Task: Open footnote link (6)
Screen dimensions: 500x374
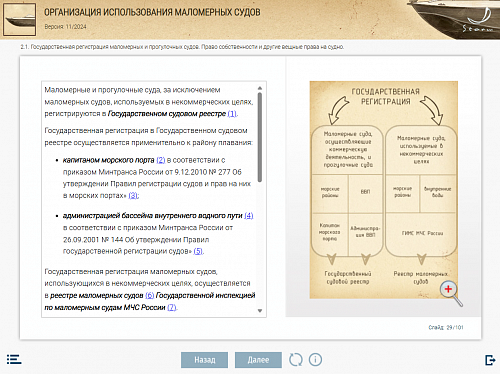Action: click(150, 295)
